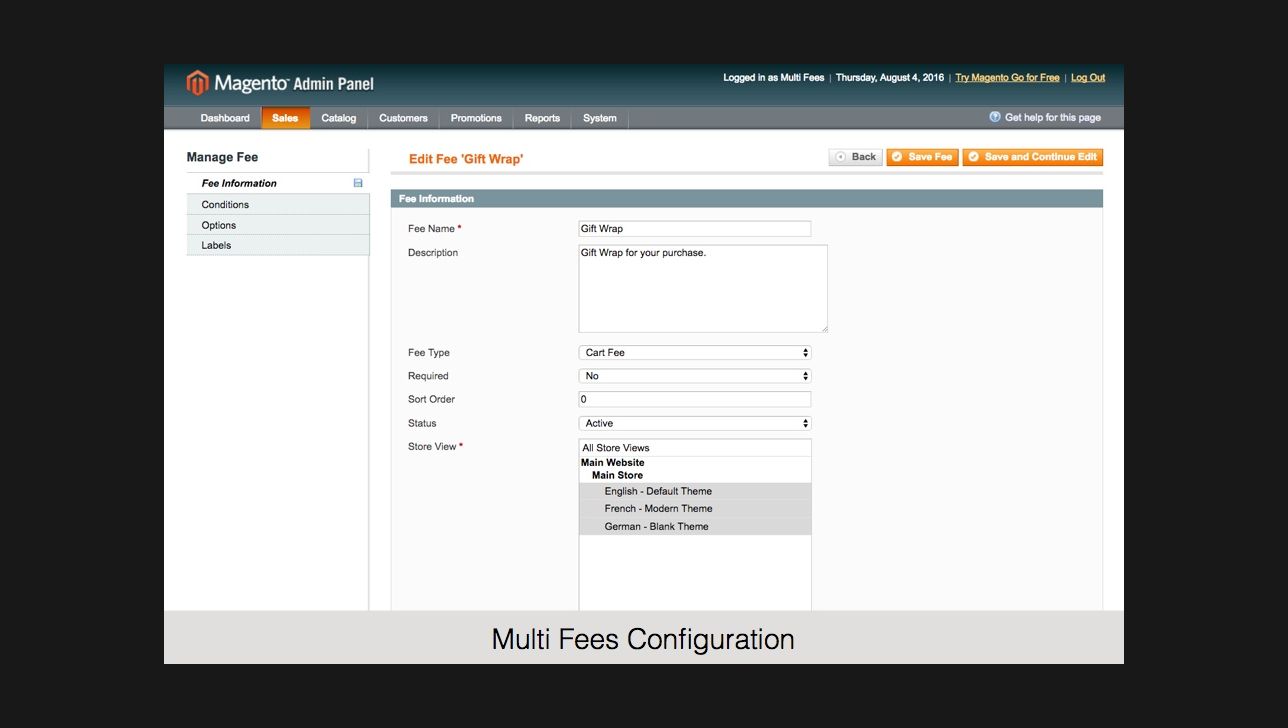Screen dimensions: 1288x728
Task: Switch to the Labels tab
Action: tap(217, 245)
